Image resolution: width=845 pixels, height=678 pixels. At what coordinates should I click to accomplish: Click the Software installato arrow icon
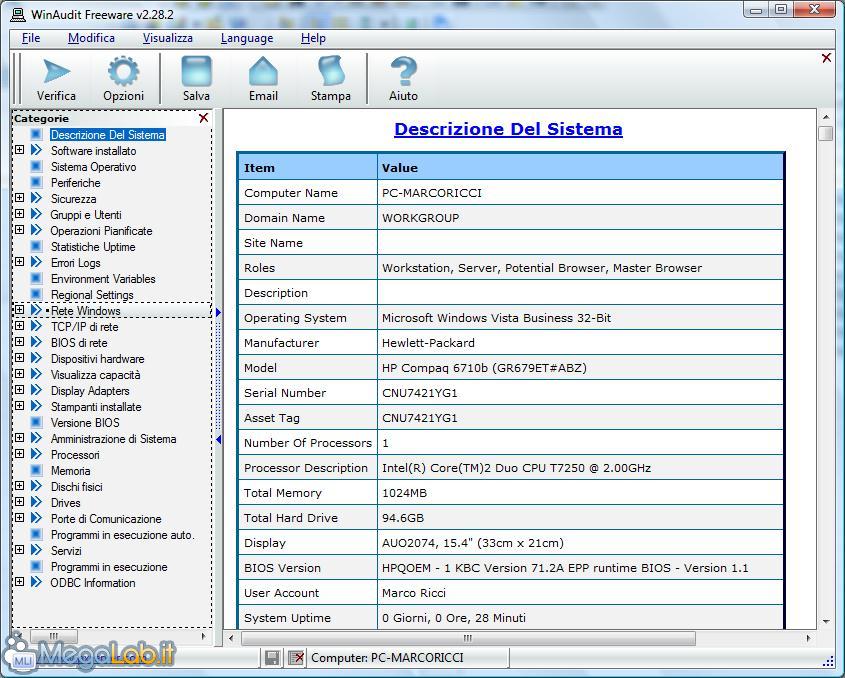pos(37,150)
